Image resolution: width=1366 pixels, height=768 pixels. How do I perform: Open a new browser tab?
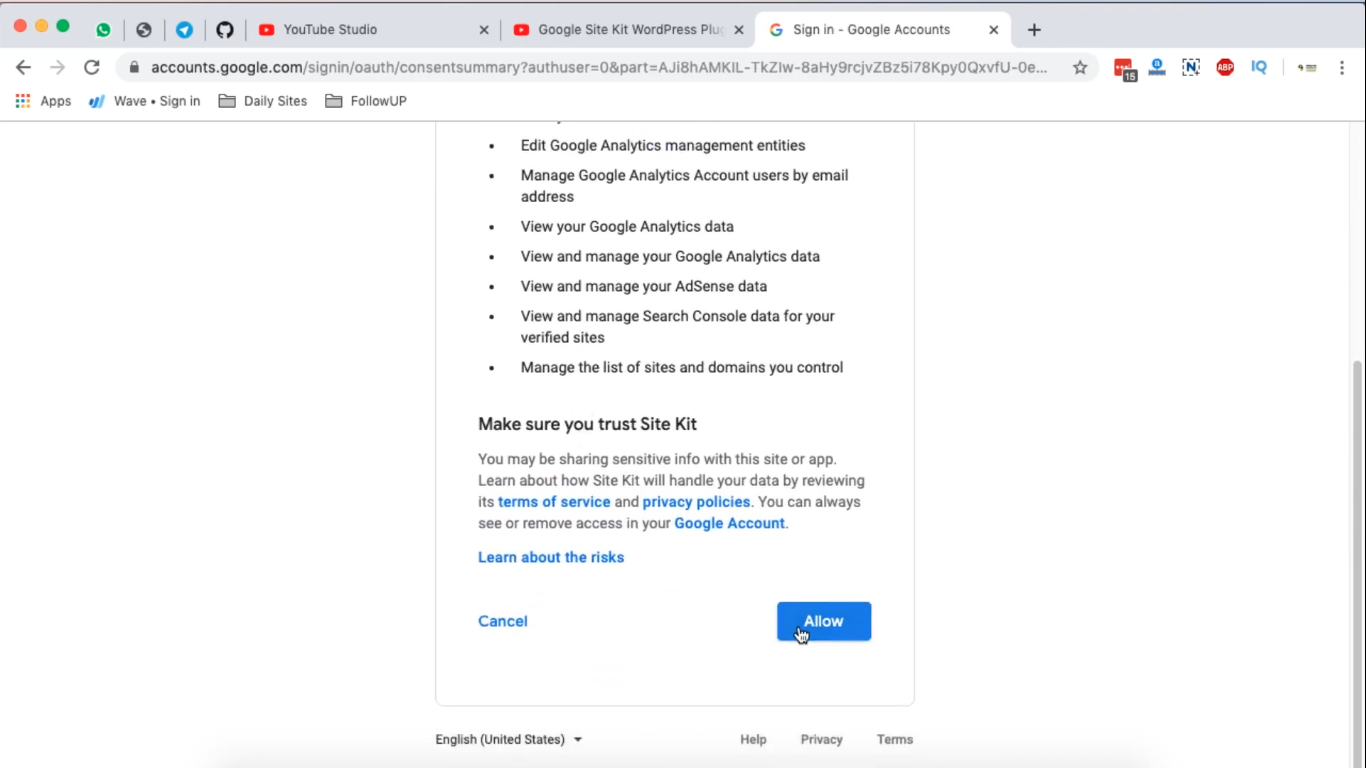(1034, 30)
